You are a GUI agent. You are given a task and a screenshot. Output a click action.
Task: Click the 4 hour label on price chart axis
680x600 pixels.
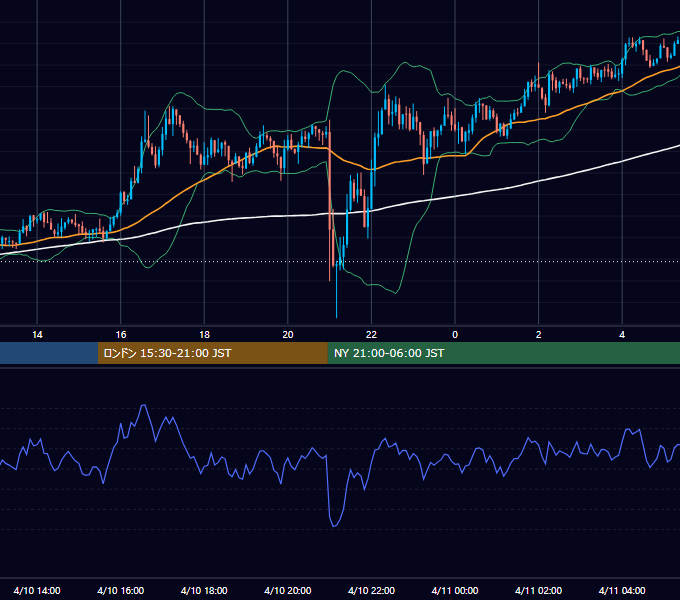click(x=622, y=335)
